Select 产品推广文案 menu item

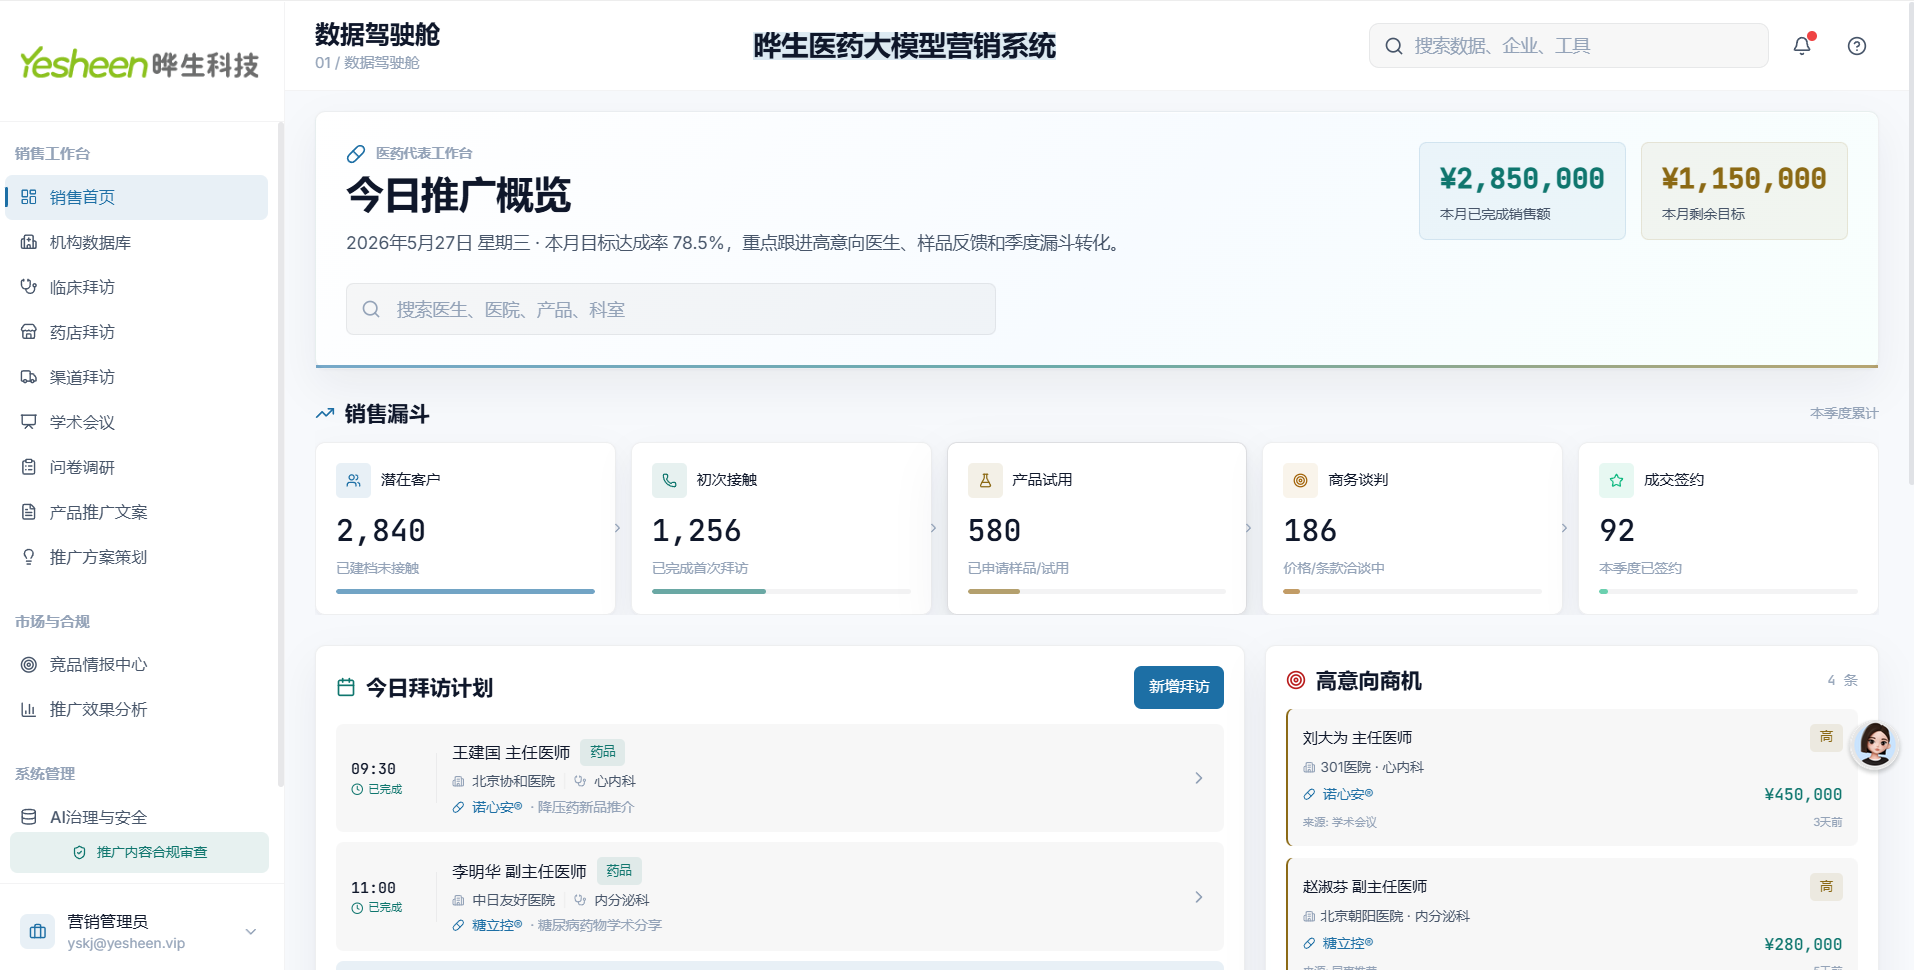pos(137,512)
